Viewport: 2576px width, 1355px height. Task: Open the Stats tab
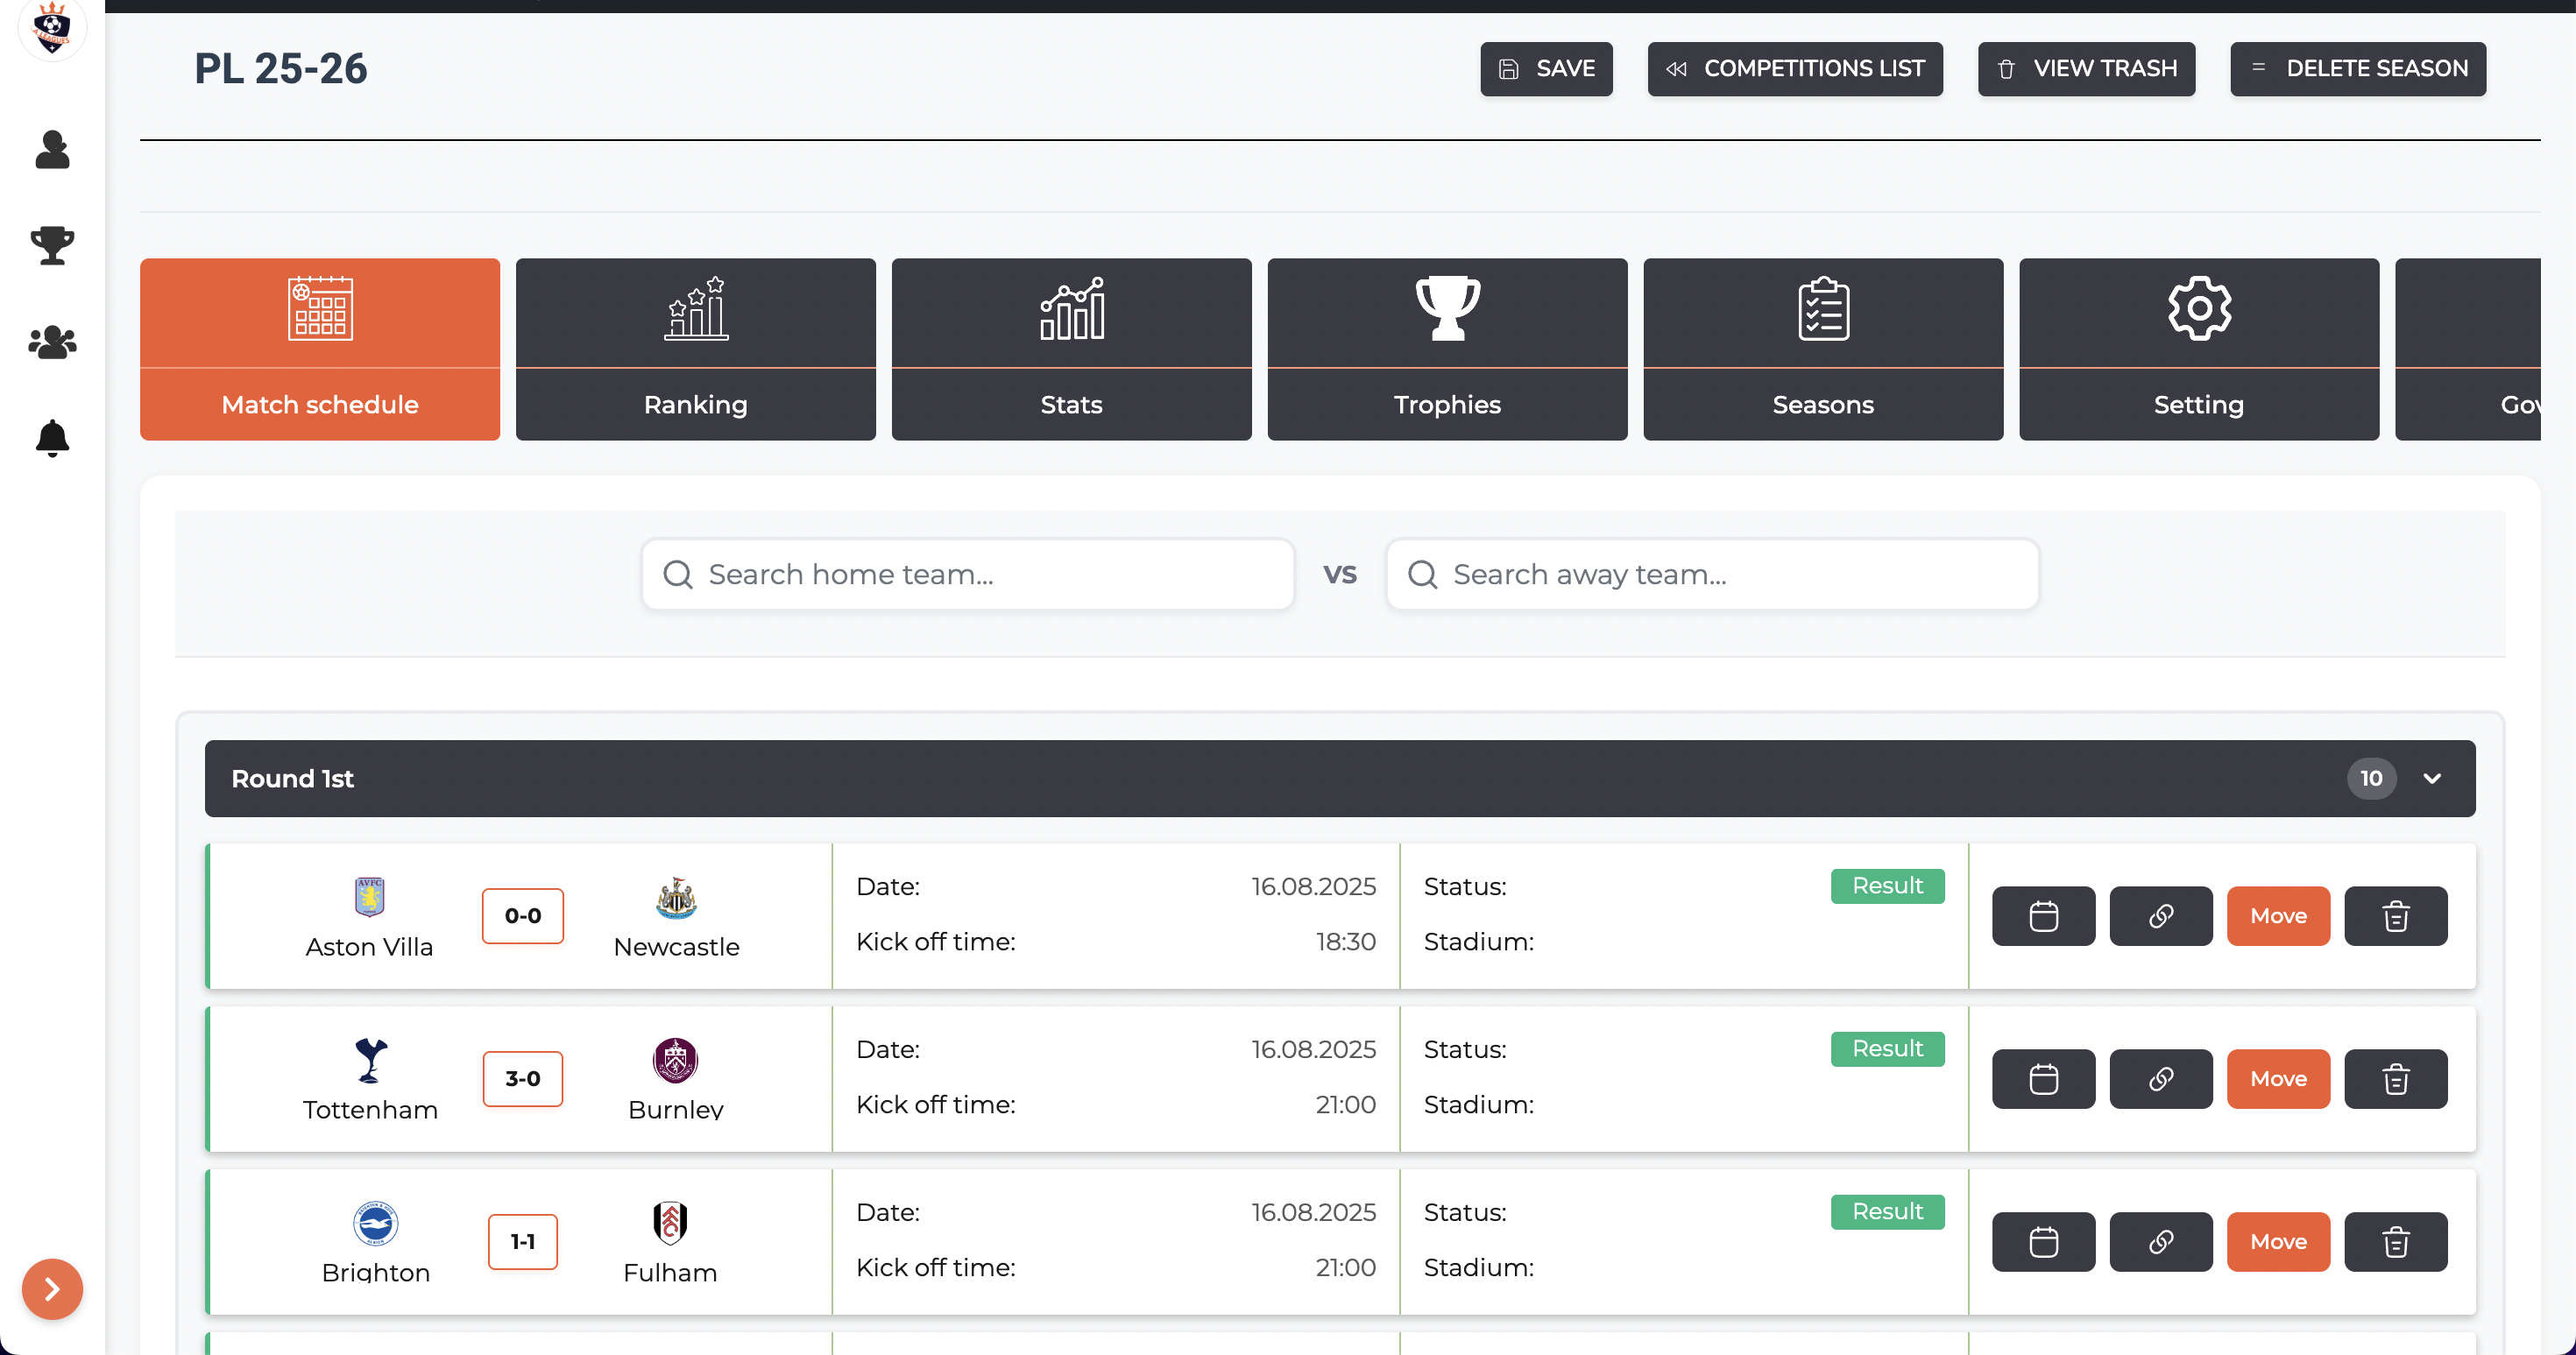coord(1071,349)
